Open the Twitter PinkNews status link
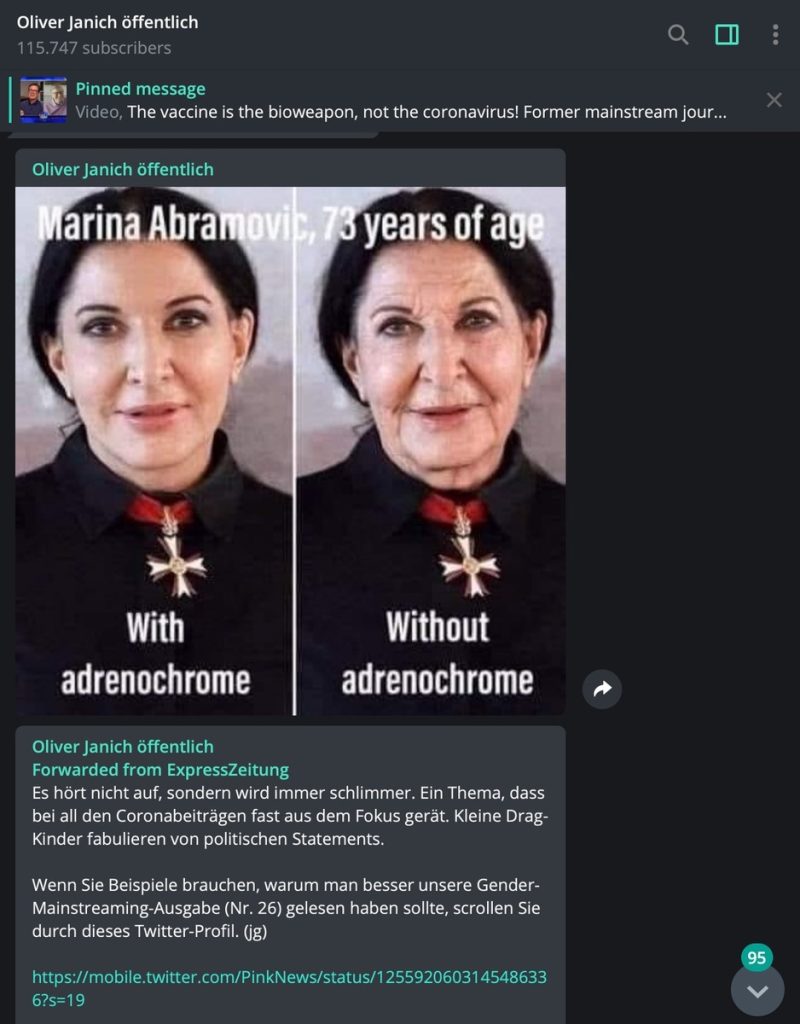The height and width of the screenshot is (1024, 800). 289,988
